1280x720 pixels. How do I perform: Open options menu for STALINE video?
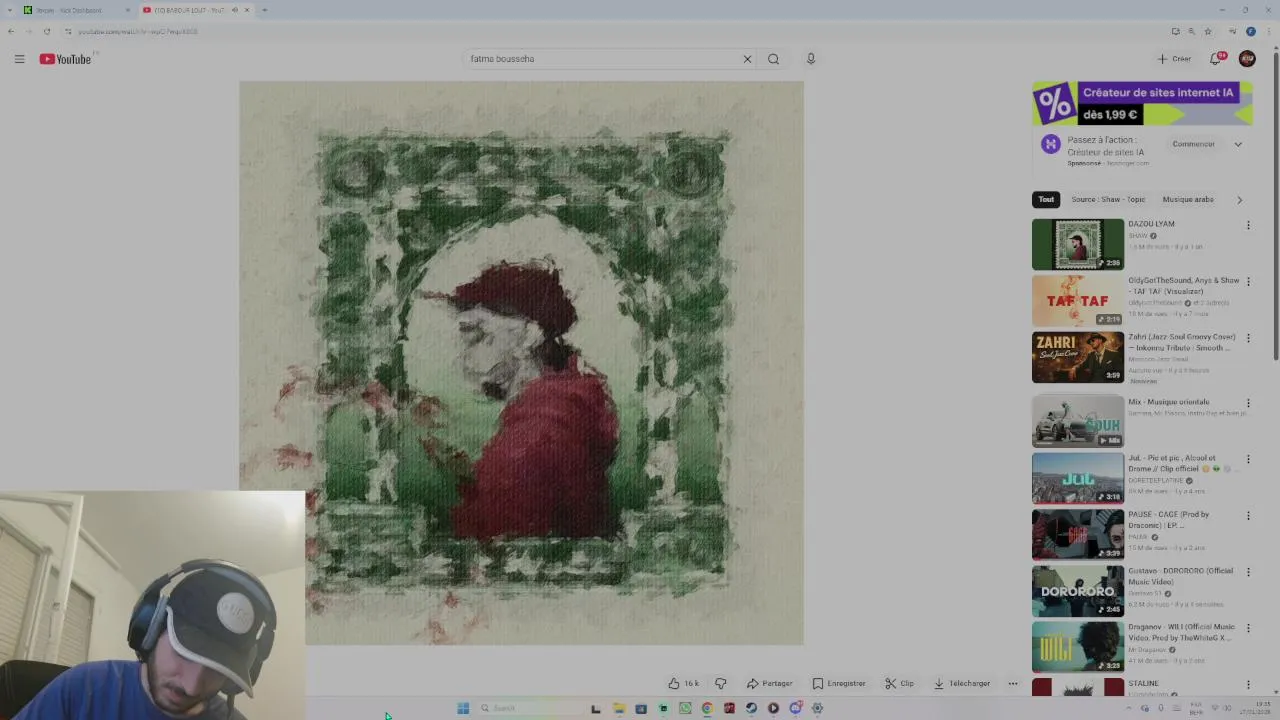[1248, 685]
